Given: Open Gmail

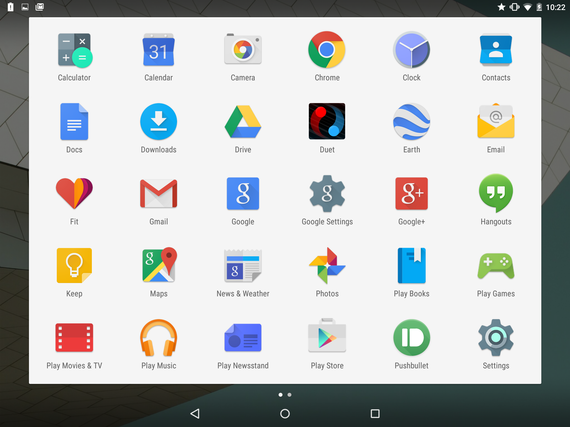Looking at the screenshot, I should 158,193.
